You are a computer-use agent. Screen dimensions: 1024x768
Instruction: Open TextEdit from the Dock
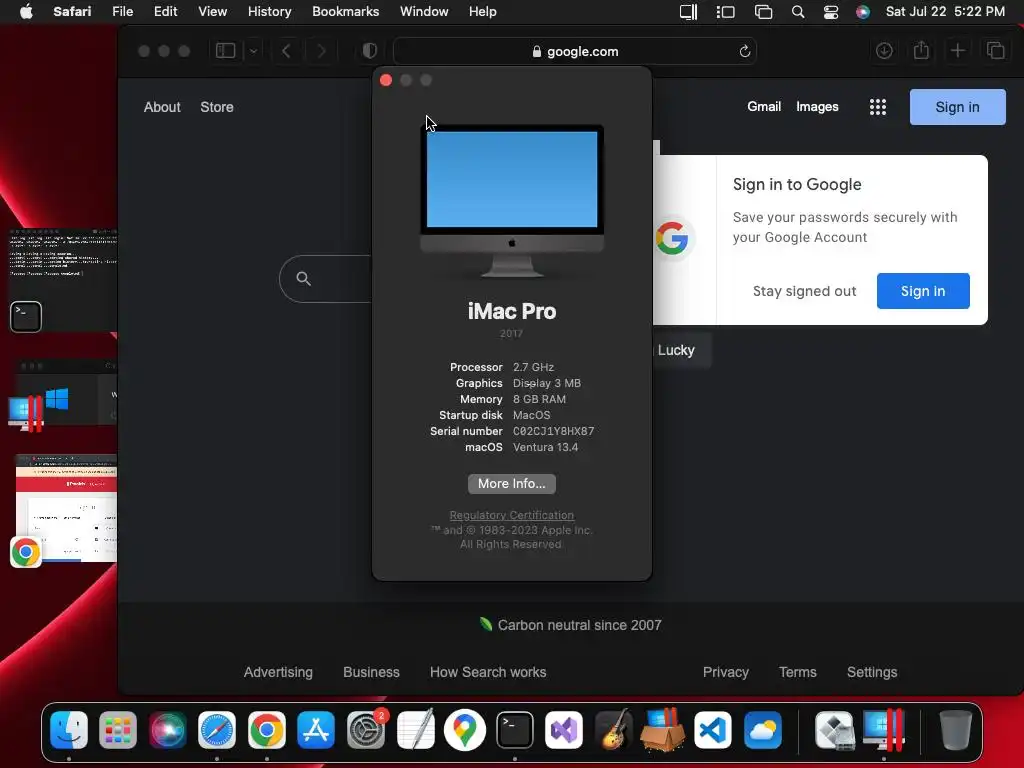pos(415,729)
